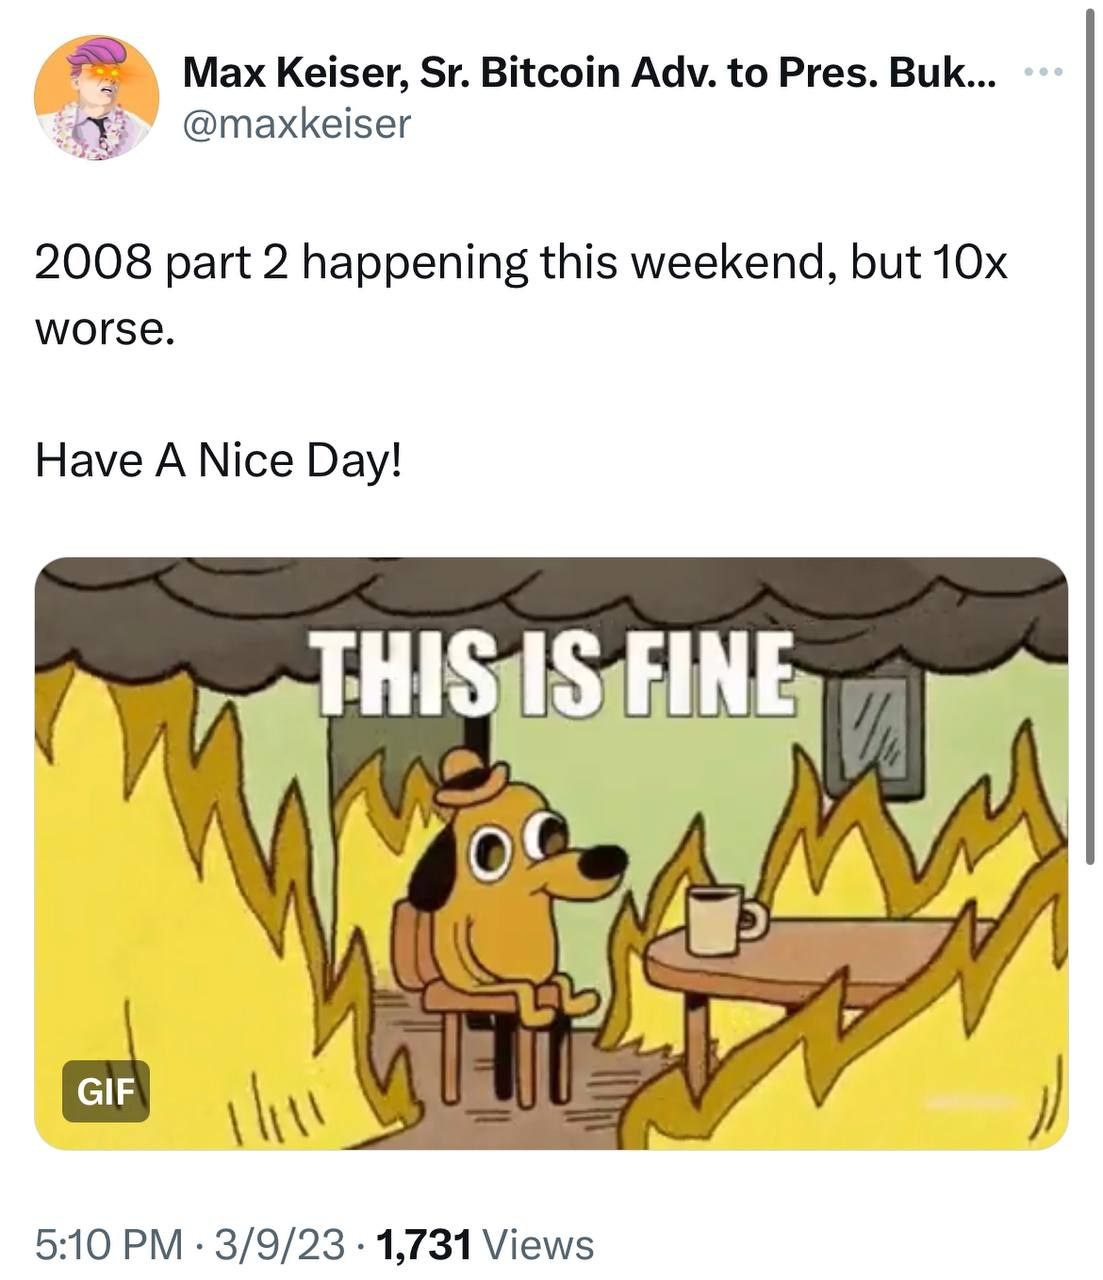Open the three-dot more options menu

click(1046, 72)
